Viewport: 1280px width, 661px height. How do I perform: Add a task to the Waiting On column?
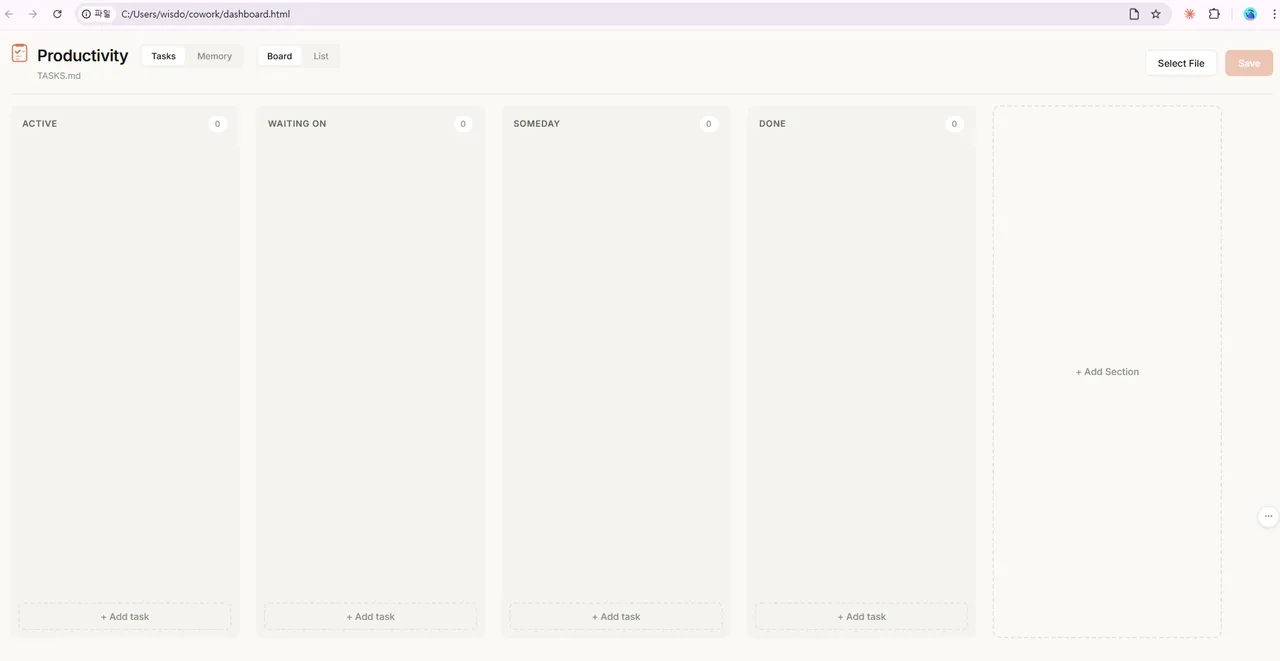pyautogui.click(x=370, y=616)
